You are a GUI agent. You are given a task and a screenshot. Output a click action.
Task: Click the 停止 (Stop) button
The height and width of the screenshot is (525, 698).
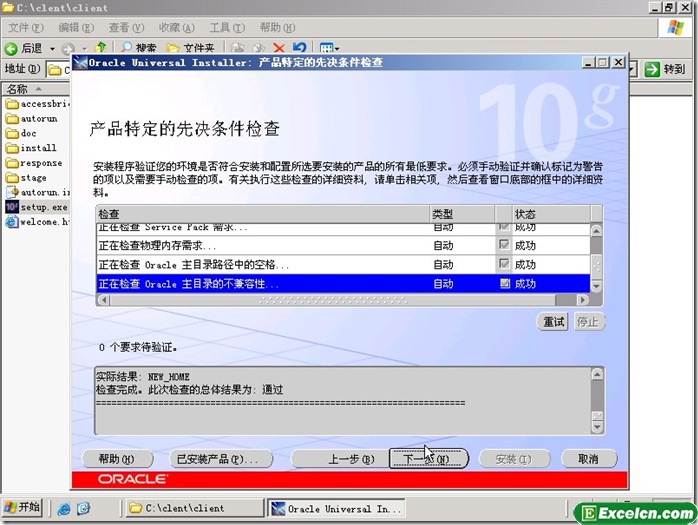pyautogui.click(x=588, y=322)
